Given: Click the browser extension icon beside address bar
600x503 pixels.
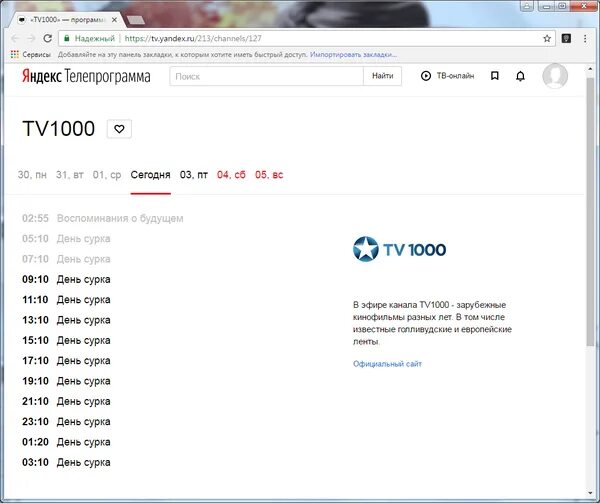Looking at the screenshot, I should (566, 38).
